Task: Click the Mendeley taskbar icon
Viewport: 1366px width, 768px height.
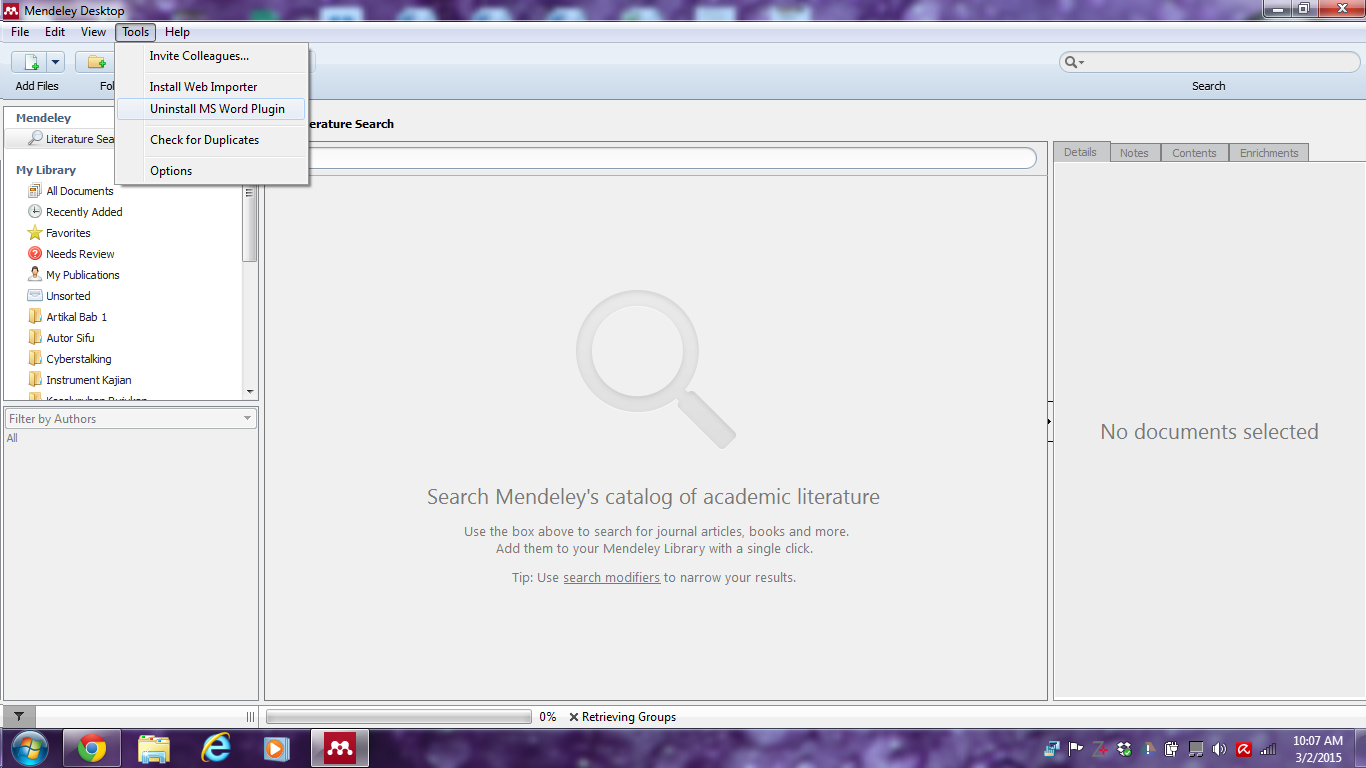Action: (340, 748)
